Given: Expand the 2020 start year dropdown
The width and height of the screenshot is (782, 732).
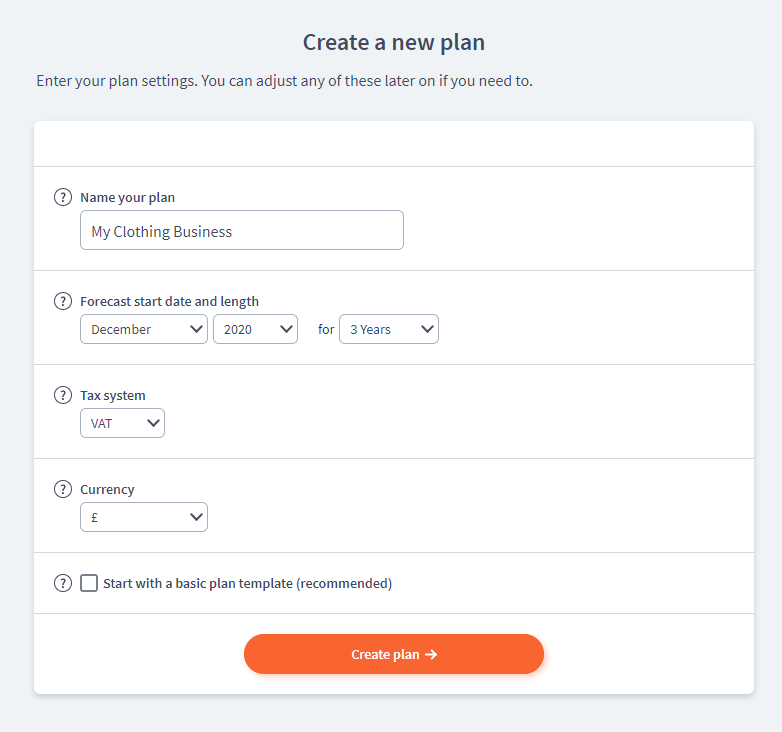Looking at the screenshot, I should click(x=255, y=329).
